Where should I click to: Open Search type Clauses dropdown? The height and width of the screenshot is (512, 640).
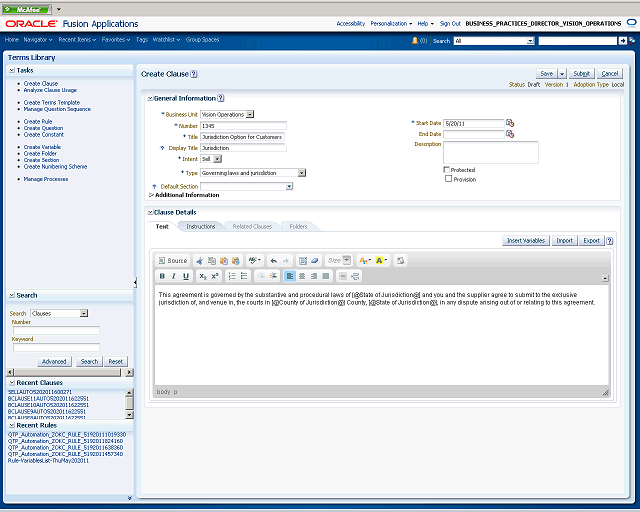84,313
